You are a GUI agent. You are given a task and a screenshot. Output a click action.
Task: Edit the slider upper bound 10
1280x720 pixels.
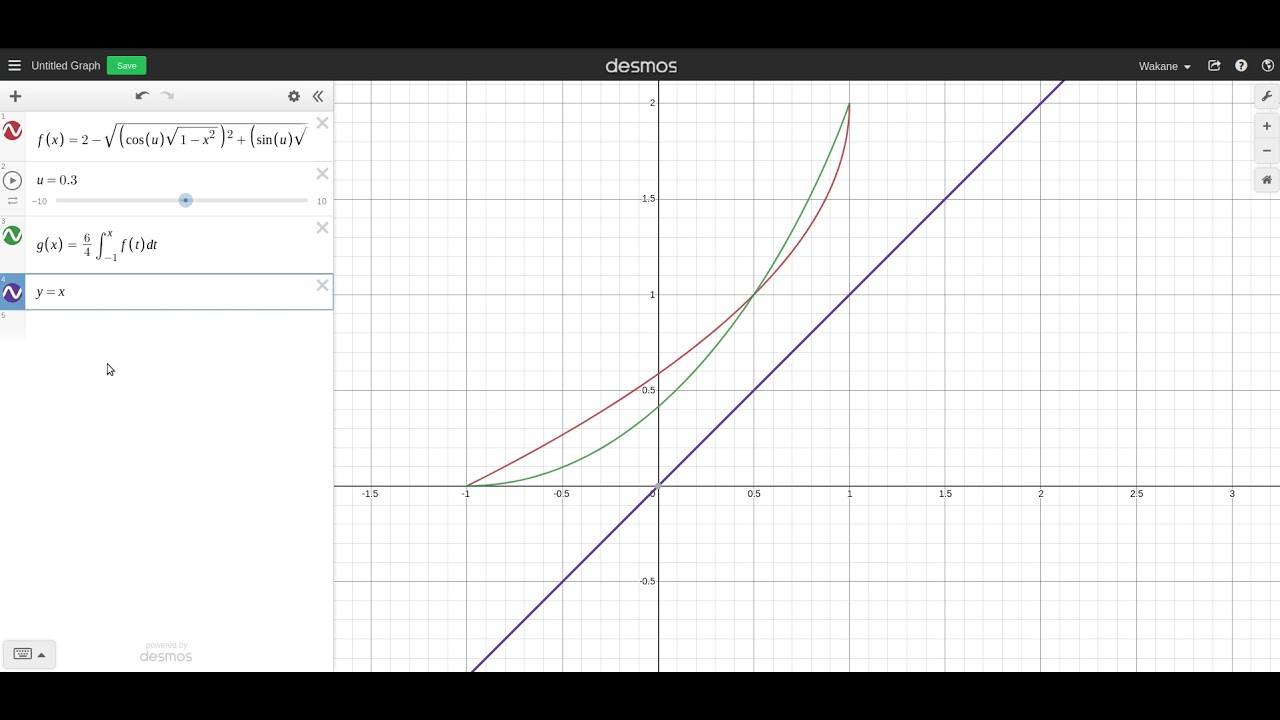click(321, 201)
